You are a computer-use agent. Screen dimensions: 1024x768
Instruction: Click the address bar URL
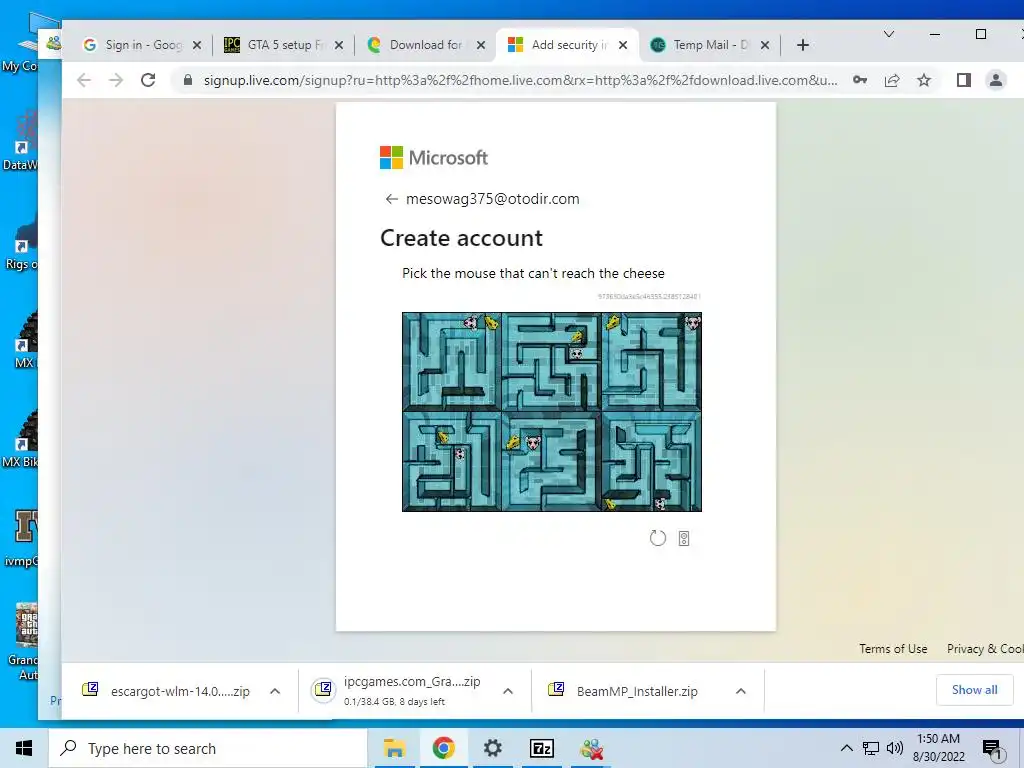pos(520,80)
